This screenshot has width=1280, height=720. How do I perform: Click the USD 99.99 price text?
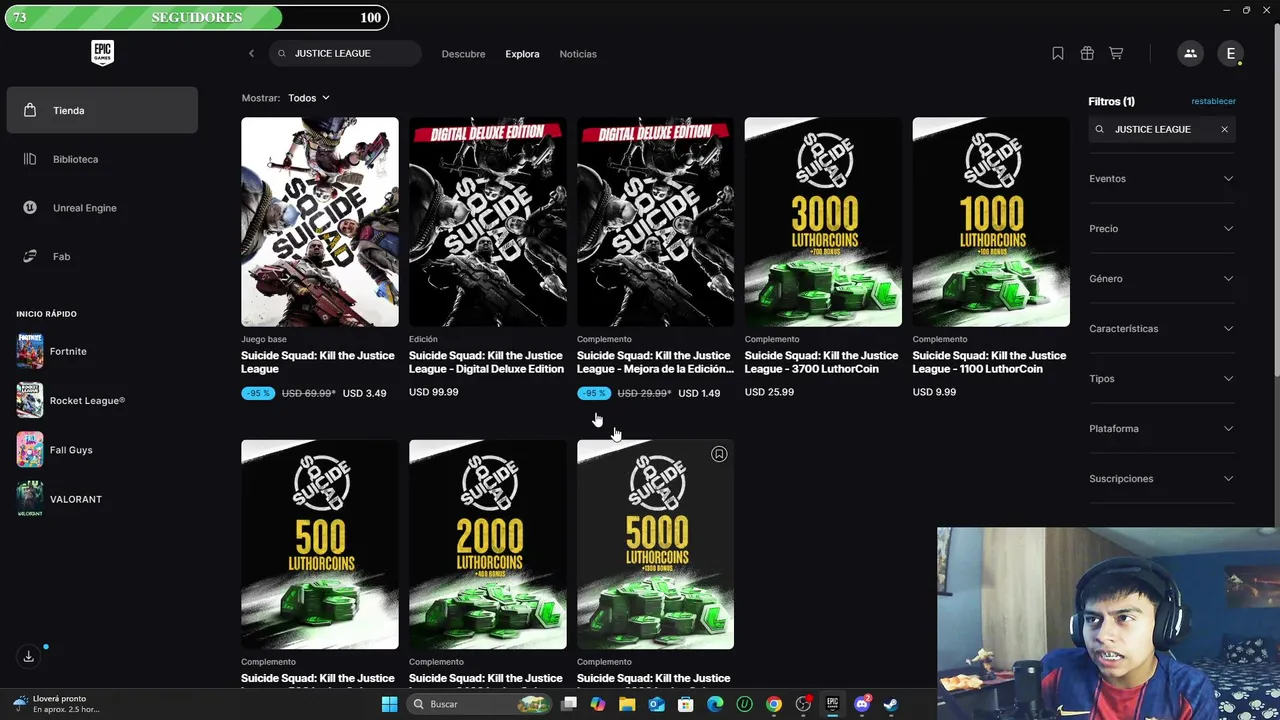coord(433,392)
